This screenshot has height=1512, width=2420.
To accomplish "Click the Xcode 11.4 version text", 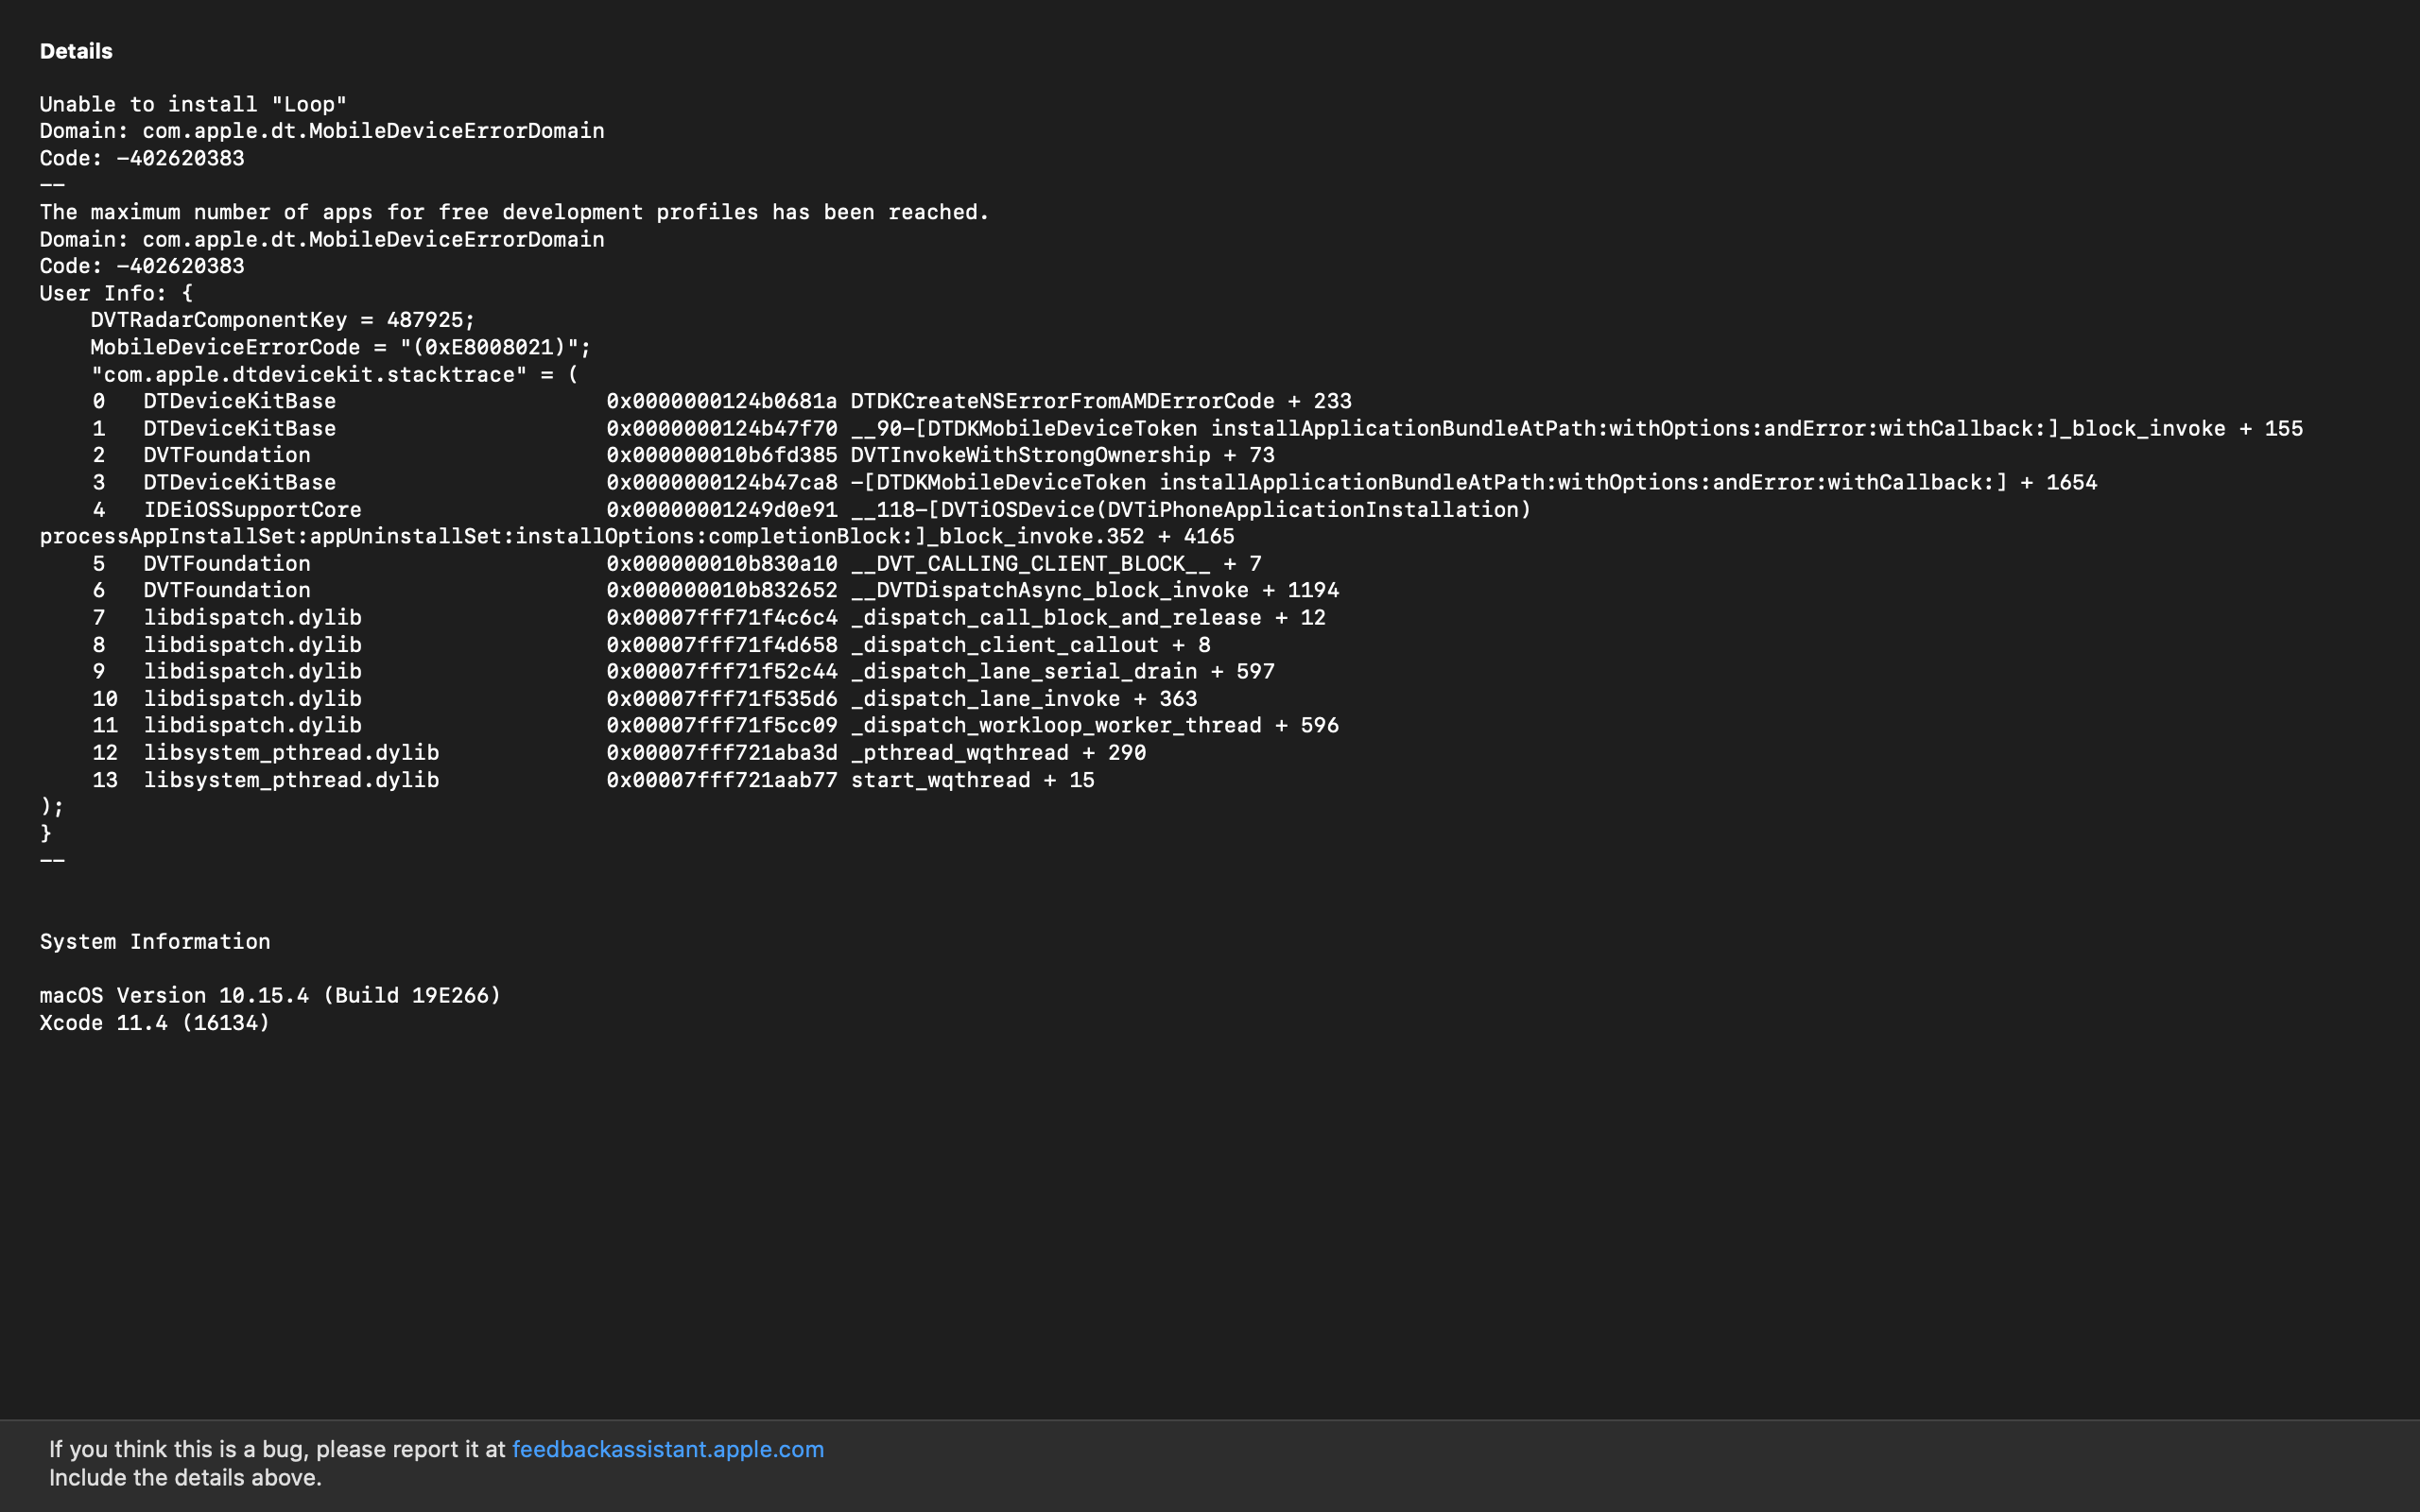I will click(x=154, y=1022).
